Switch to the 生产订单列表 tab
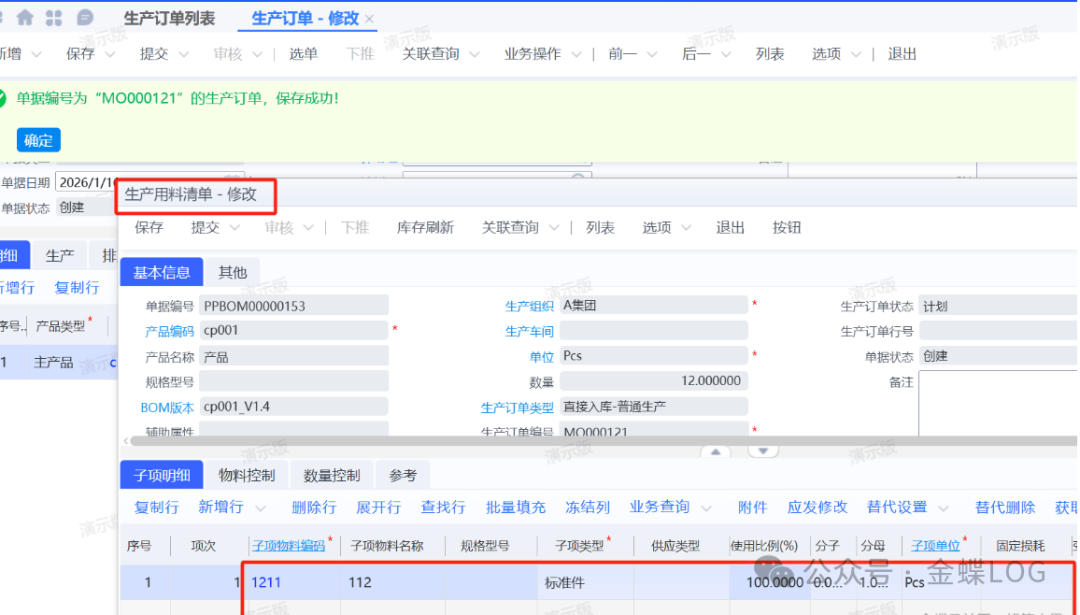1080x615 pixels. (x=169, y=19)
